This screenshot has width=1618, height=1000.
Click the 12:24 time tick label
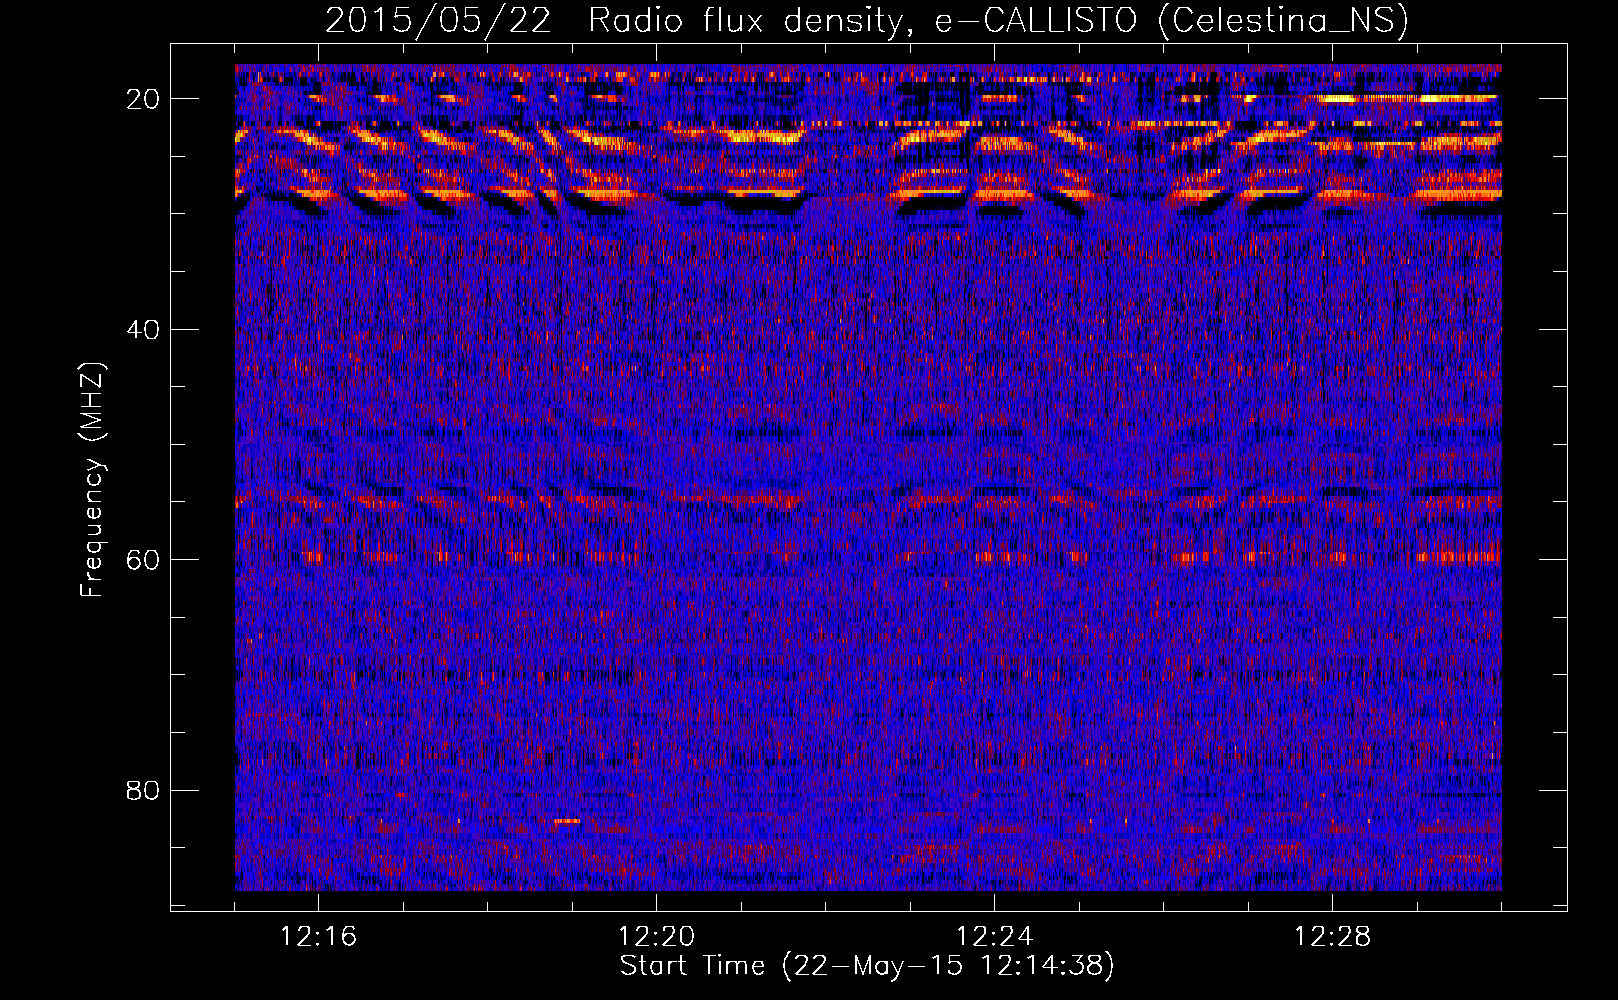pos(995,937)
